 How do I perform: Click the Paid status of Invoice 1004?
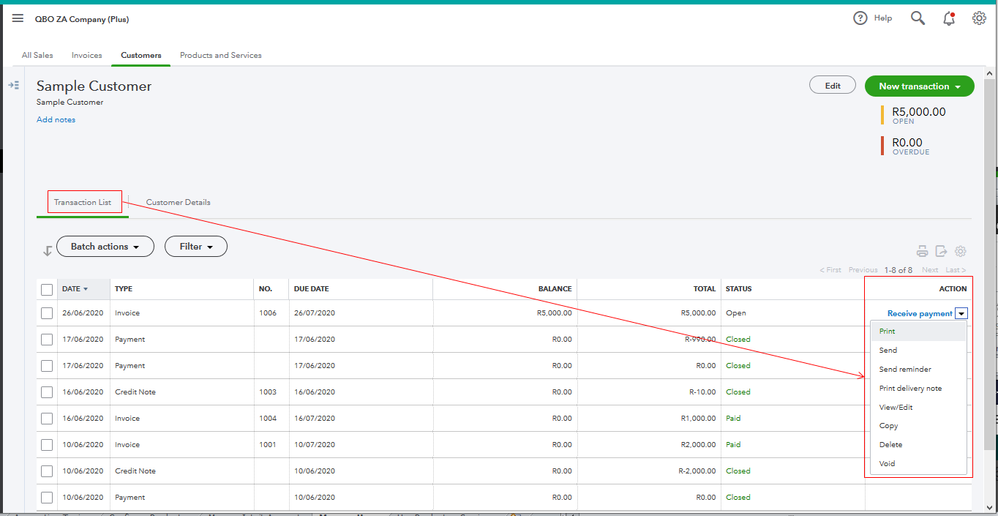pos(733,419)
